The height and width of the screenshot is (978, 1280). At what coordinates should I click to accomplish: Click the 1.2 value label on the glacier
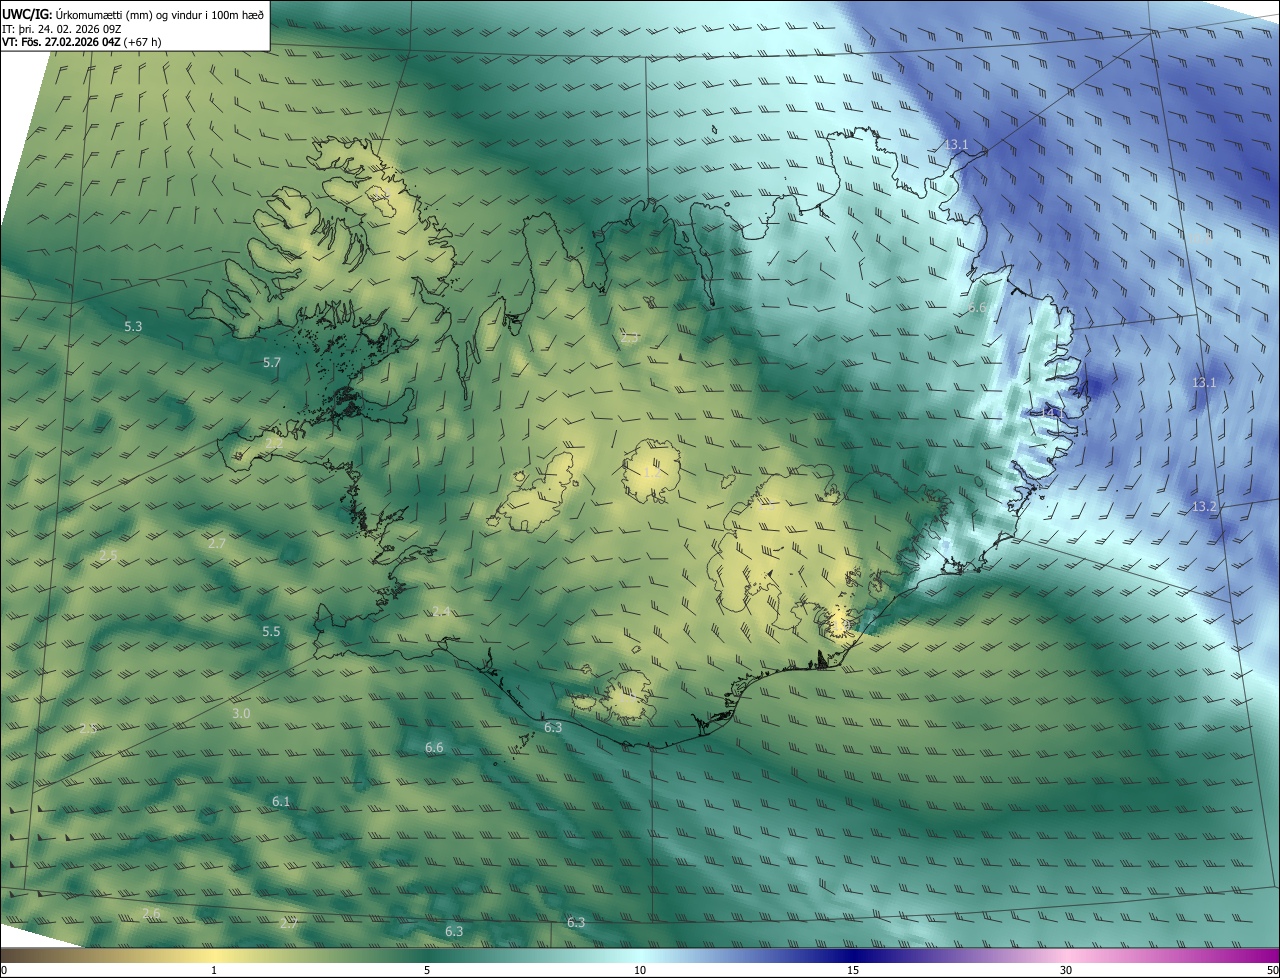(651, 471)
